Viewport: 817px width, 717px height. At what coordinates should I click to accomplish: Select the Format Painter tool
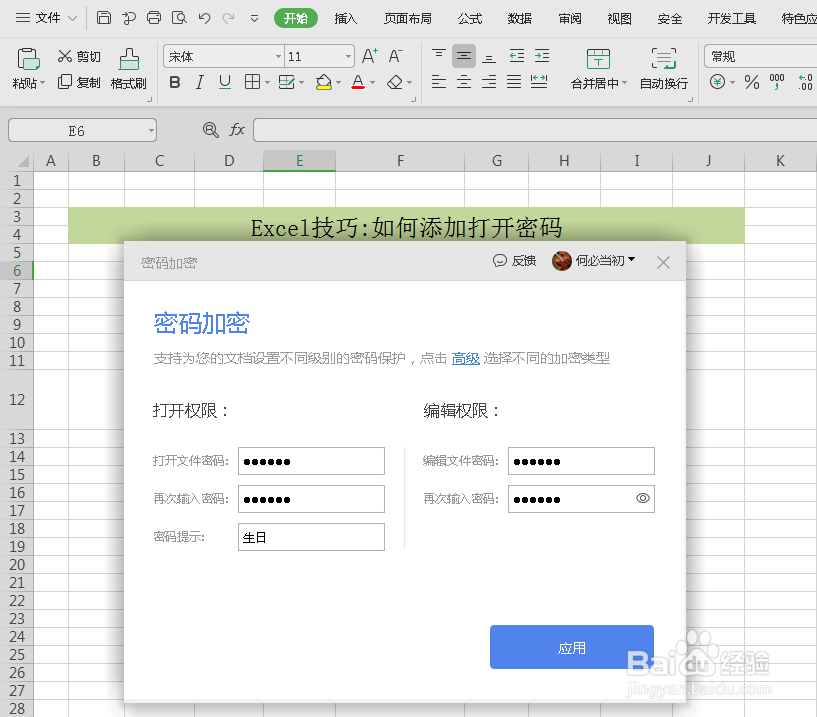pos(127,70)
